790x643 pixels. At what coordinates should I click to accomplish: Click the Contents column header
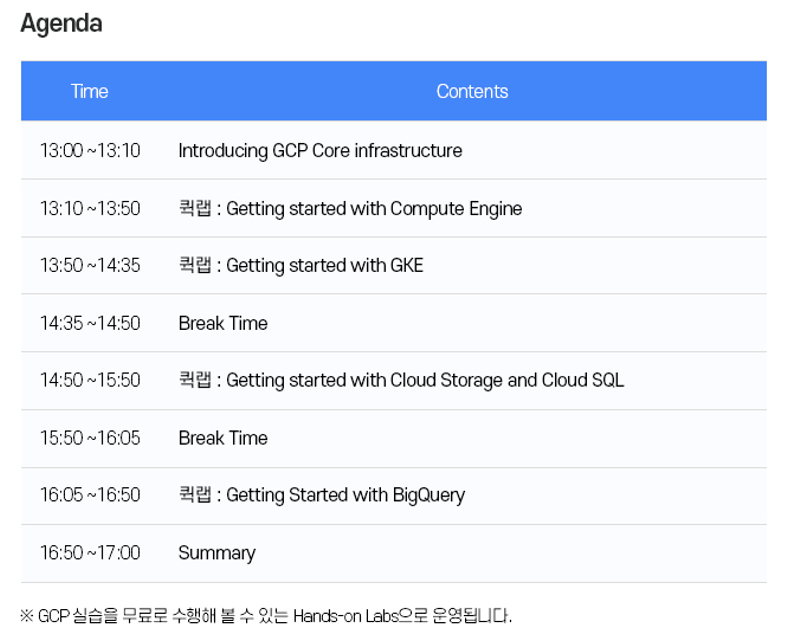(x=472, y=91)
